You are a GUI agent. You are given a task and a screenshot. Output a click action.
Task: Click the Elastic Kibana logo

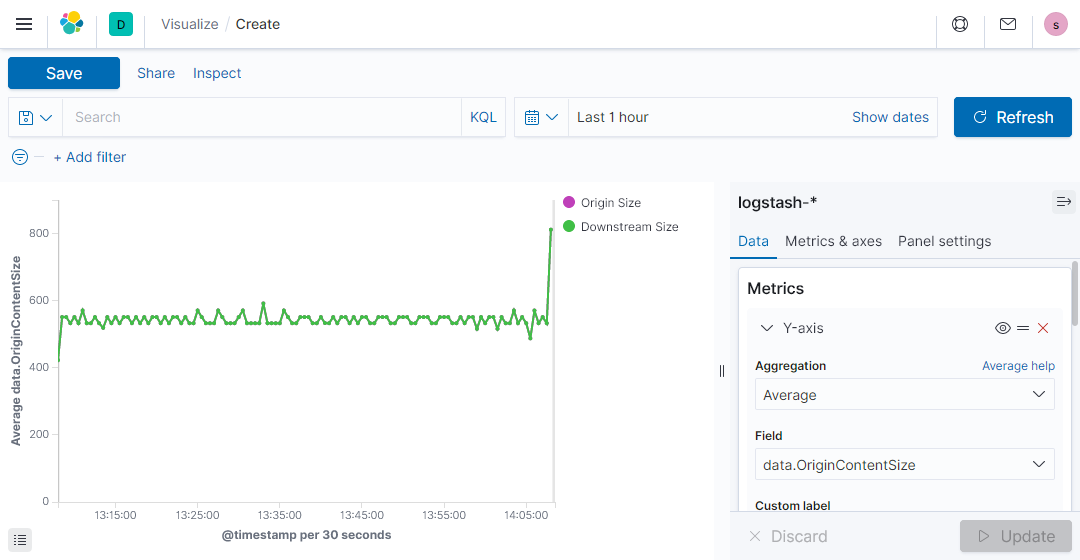(72, 24)
